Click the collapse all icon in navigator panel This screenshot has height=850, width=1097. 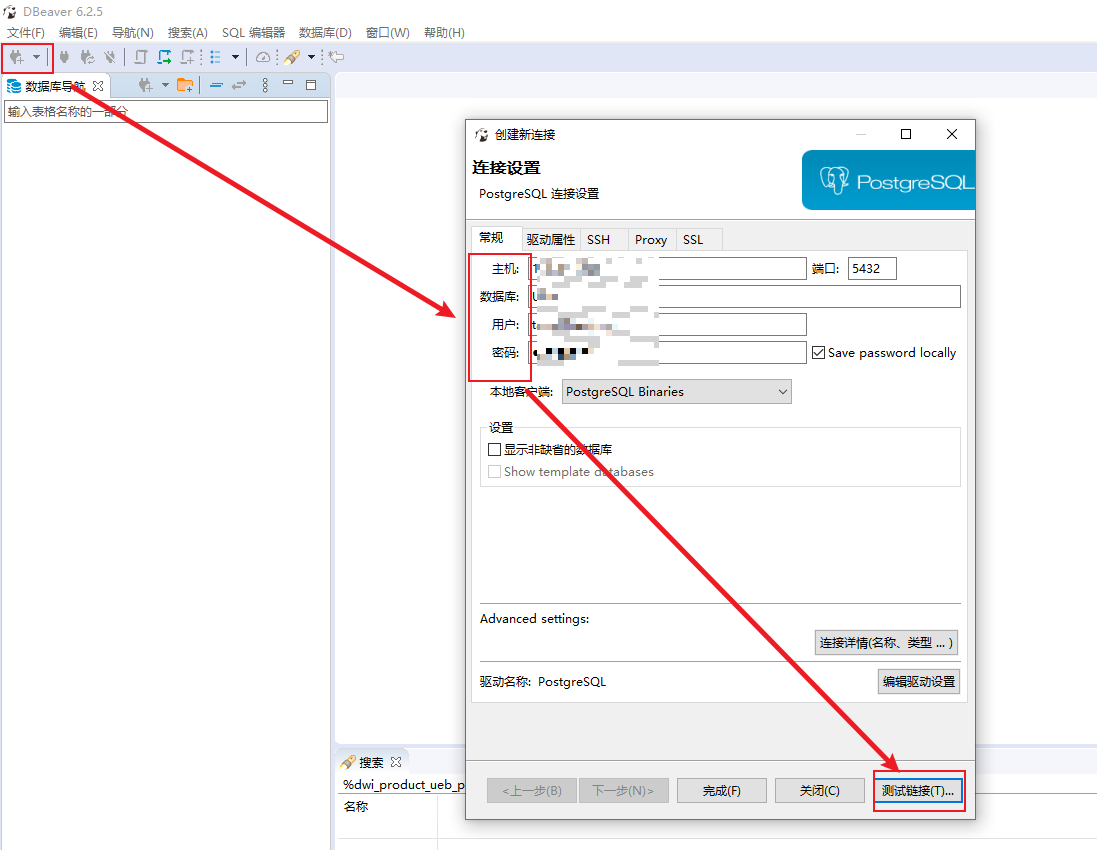(x=216, y=85)
